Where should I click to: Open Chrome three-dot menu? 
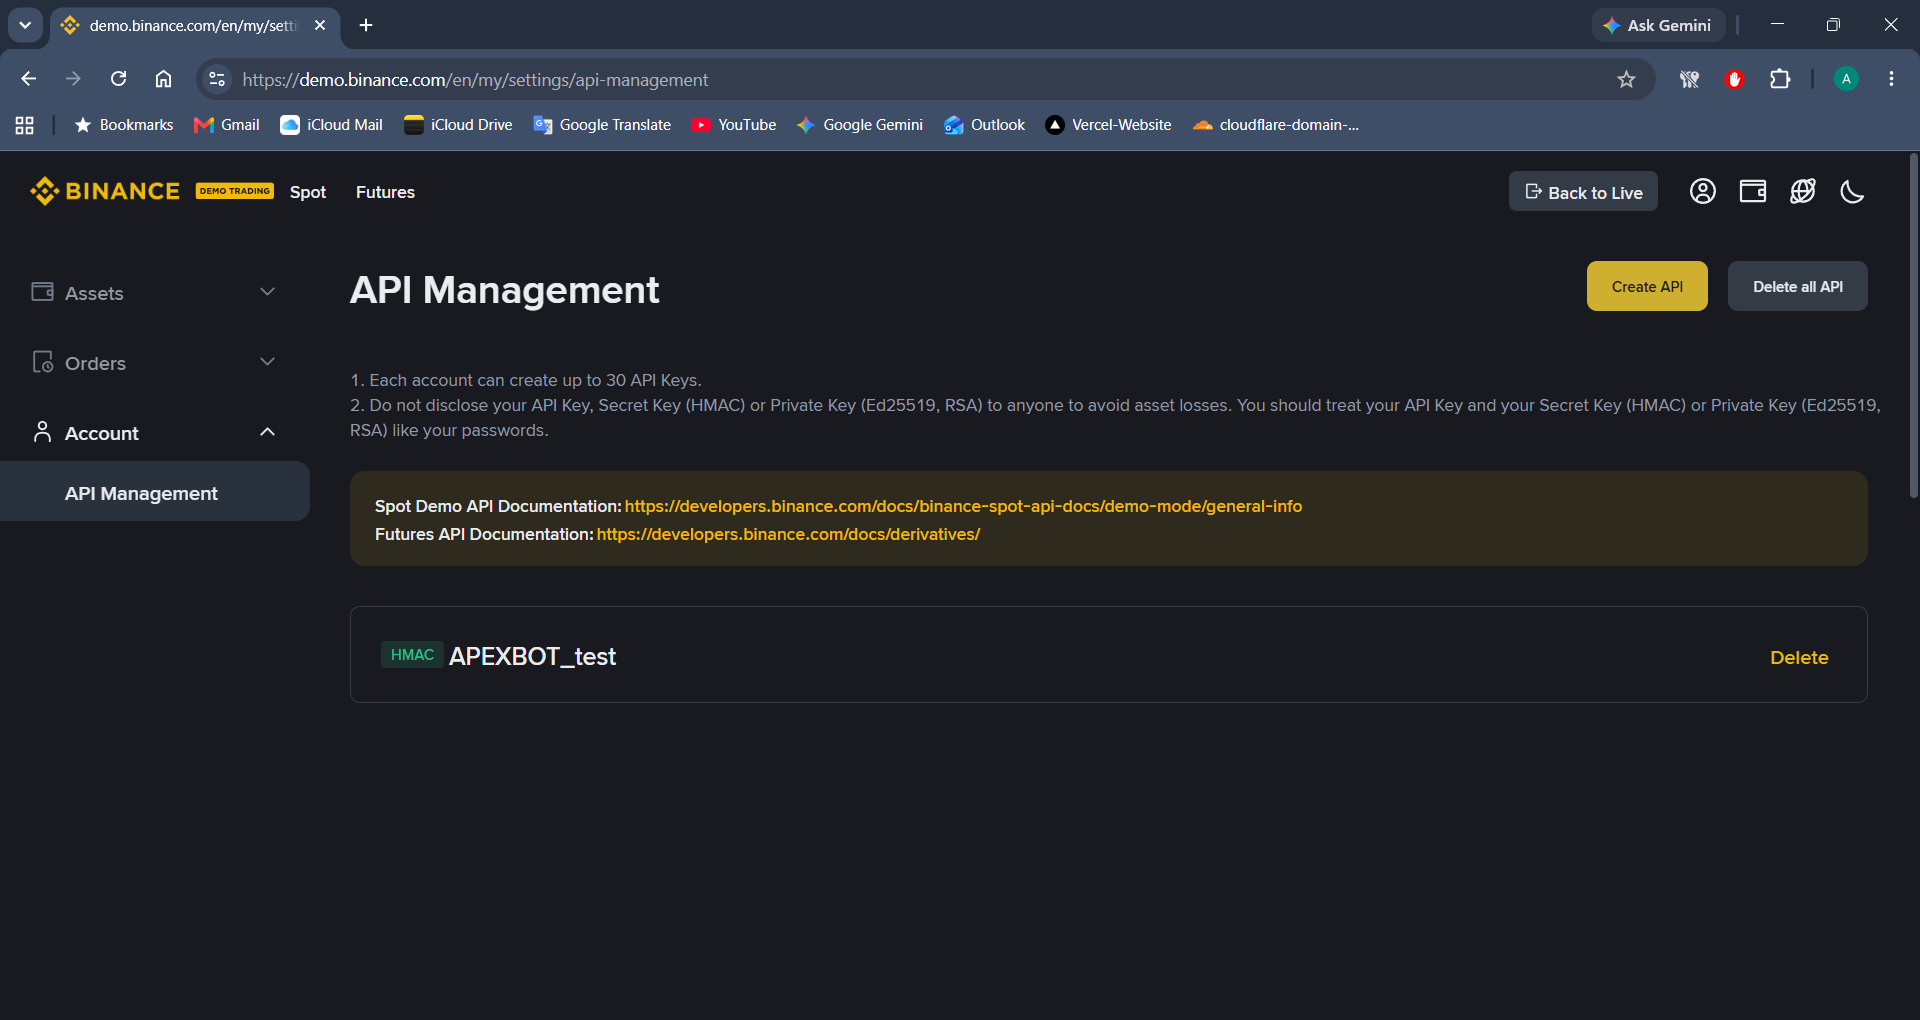[x=1891, y=79]
